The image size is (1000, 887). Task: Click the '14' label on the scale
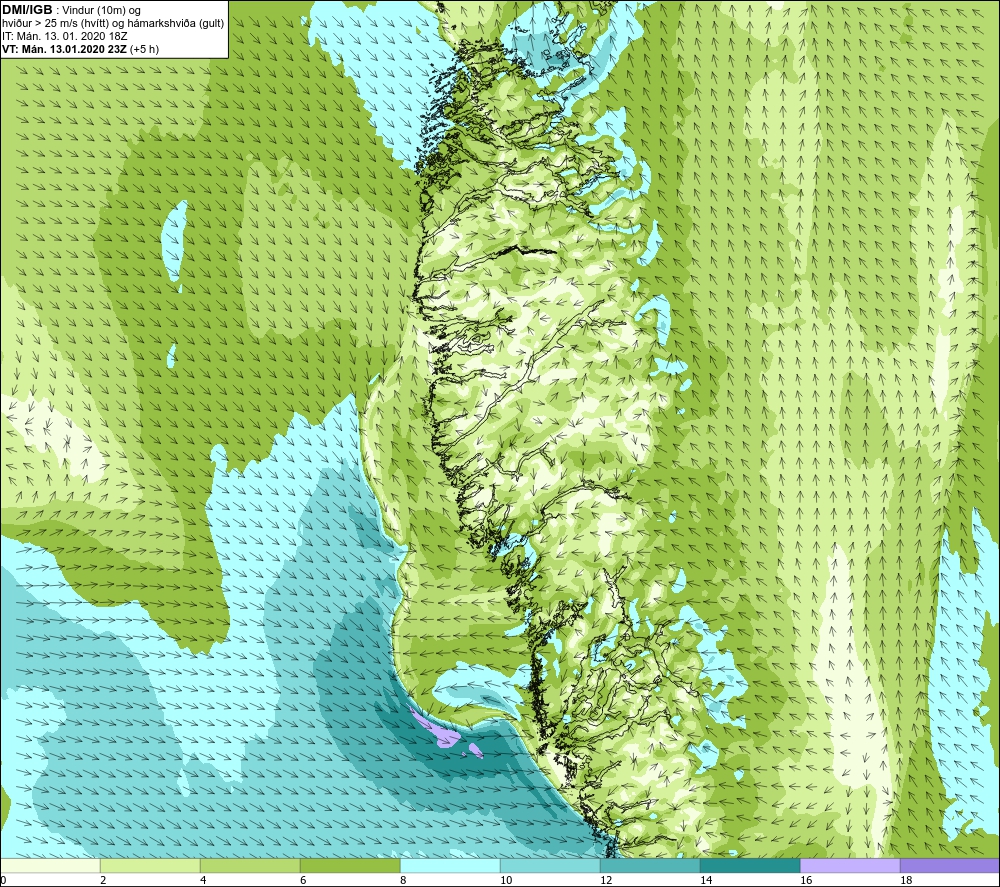coord(706,880)
